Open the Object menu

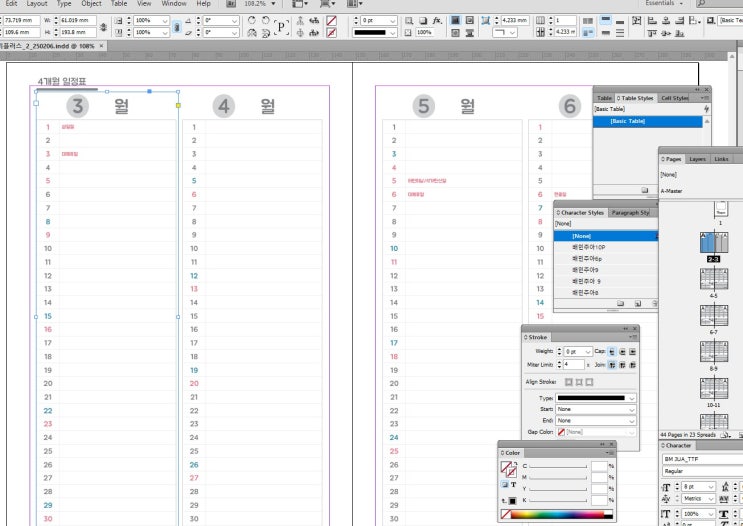point(91,3)
